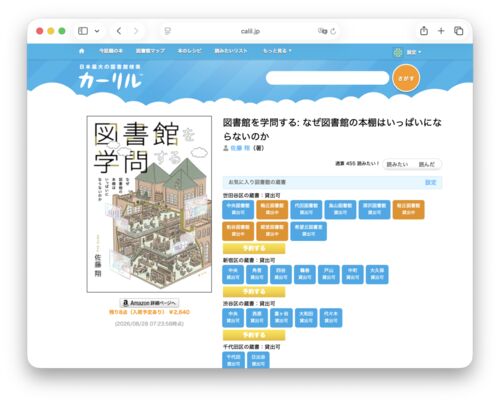Viewport: 500px width, 404px height.
Task: Select the 中町 library tile
Action: click(x=353, y=274)
